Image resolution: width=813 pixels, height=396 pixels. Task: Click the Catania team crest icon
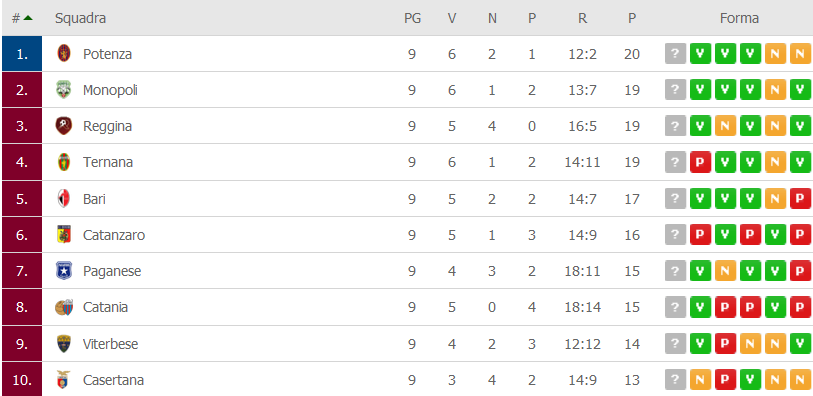point(64,307)
